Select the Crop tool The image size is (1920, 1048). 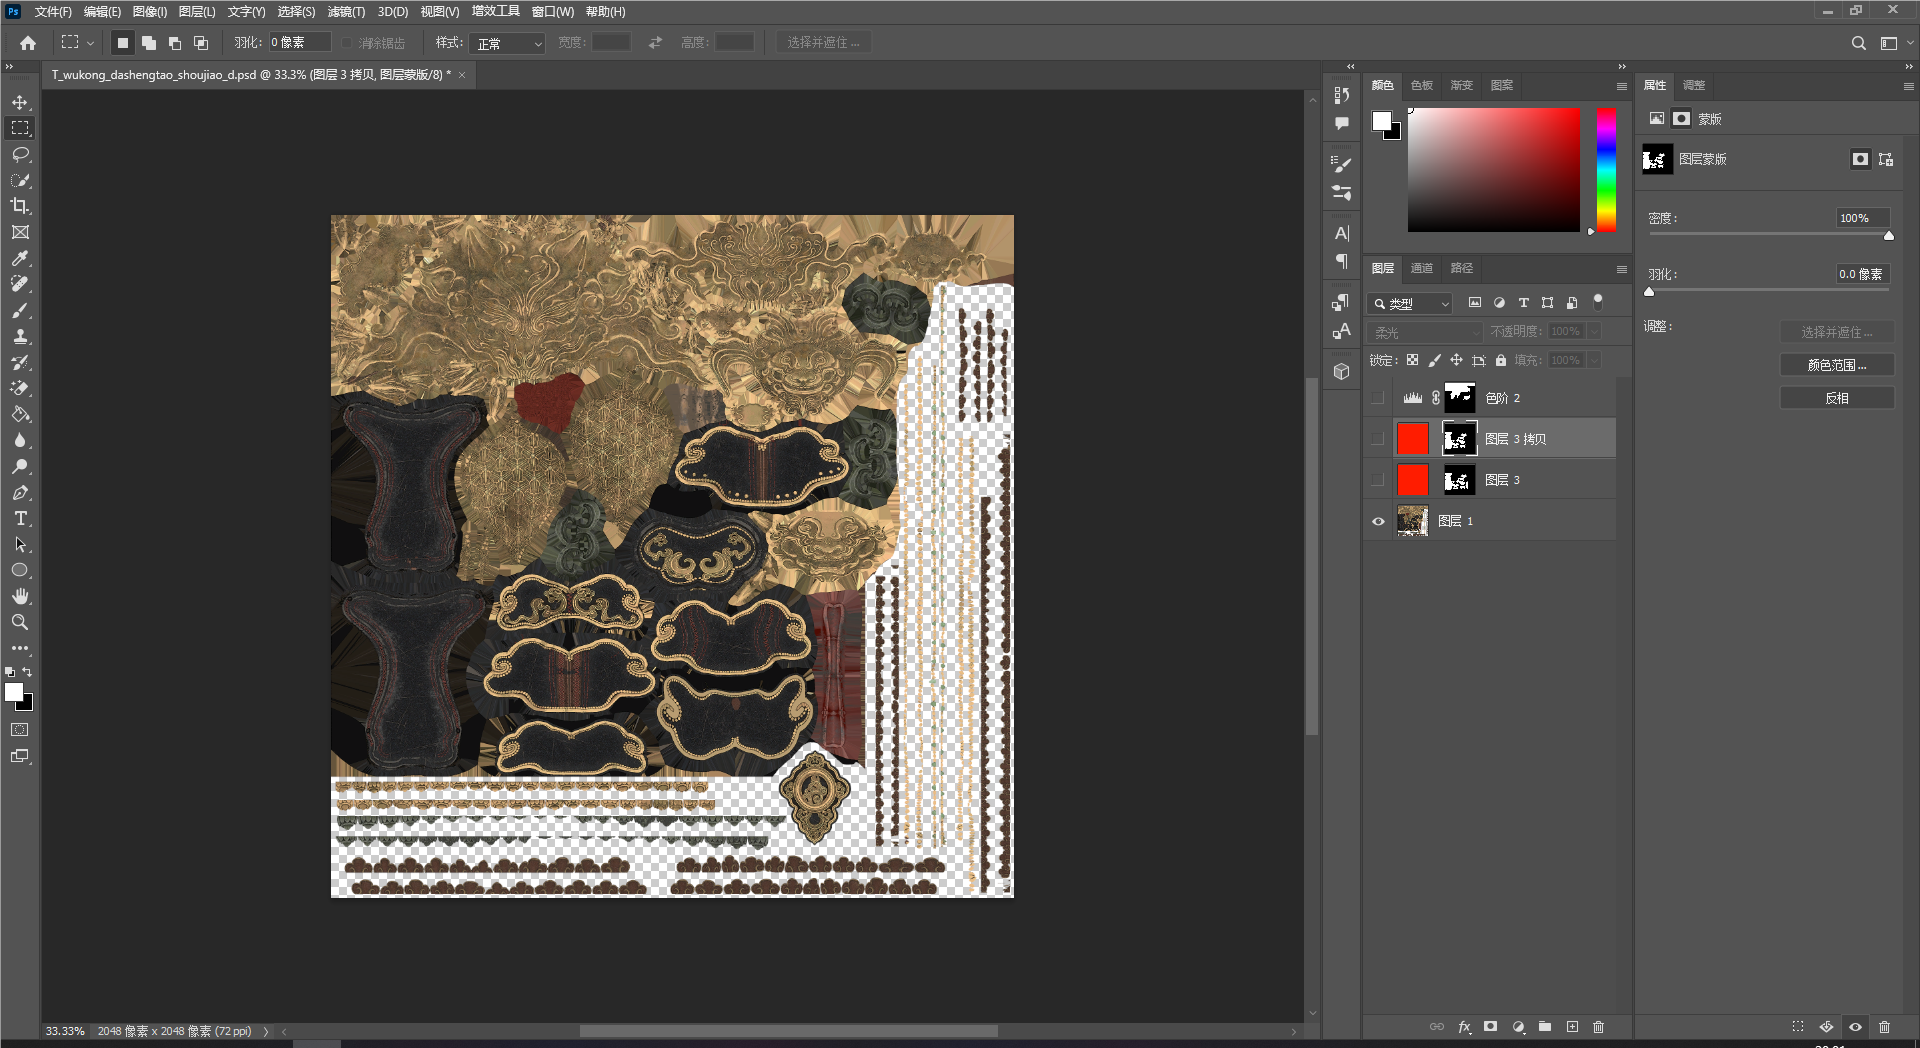(x=20, y=206)
